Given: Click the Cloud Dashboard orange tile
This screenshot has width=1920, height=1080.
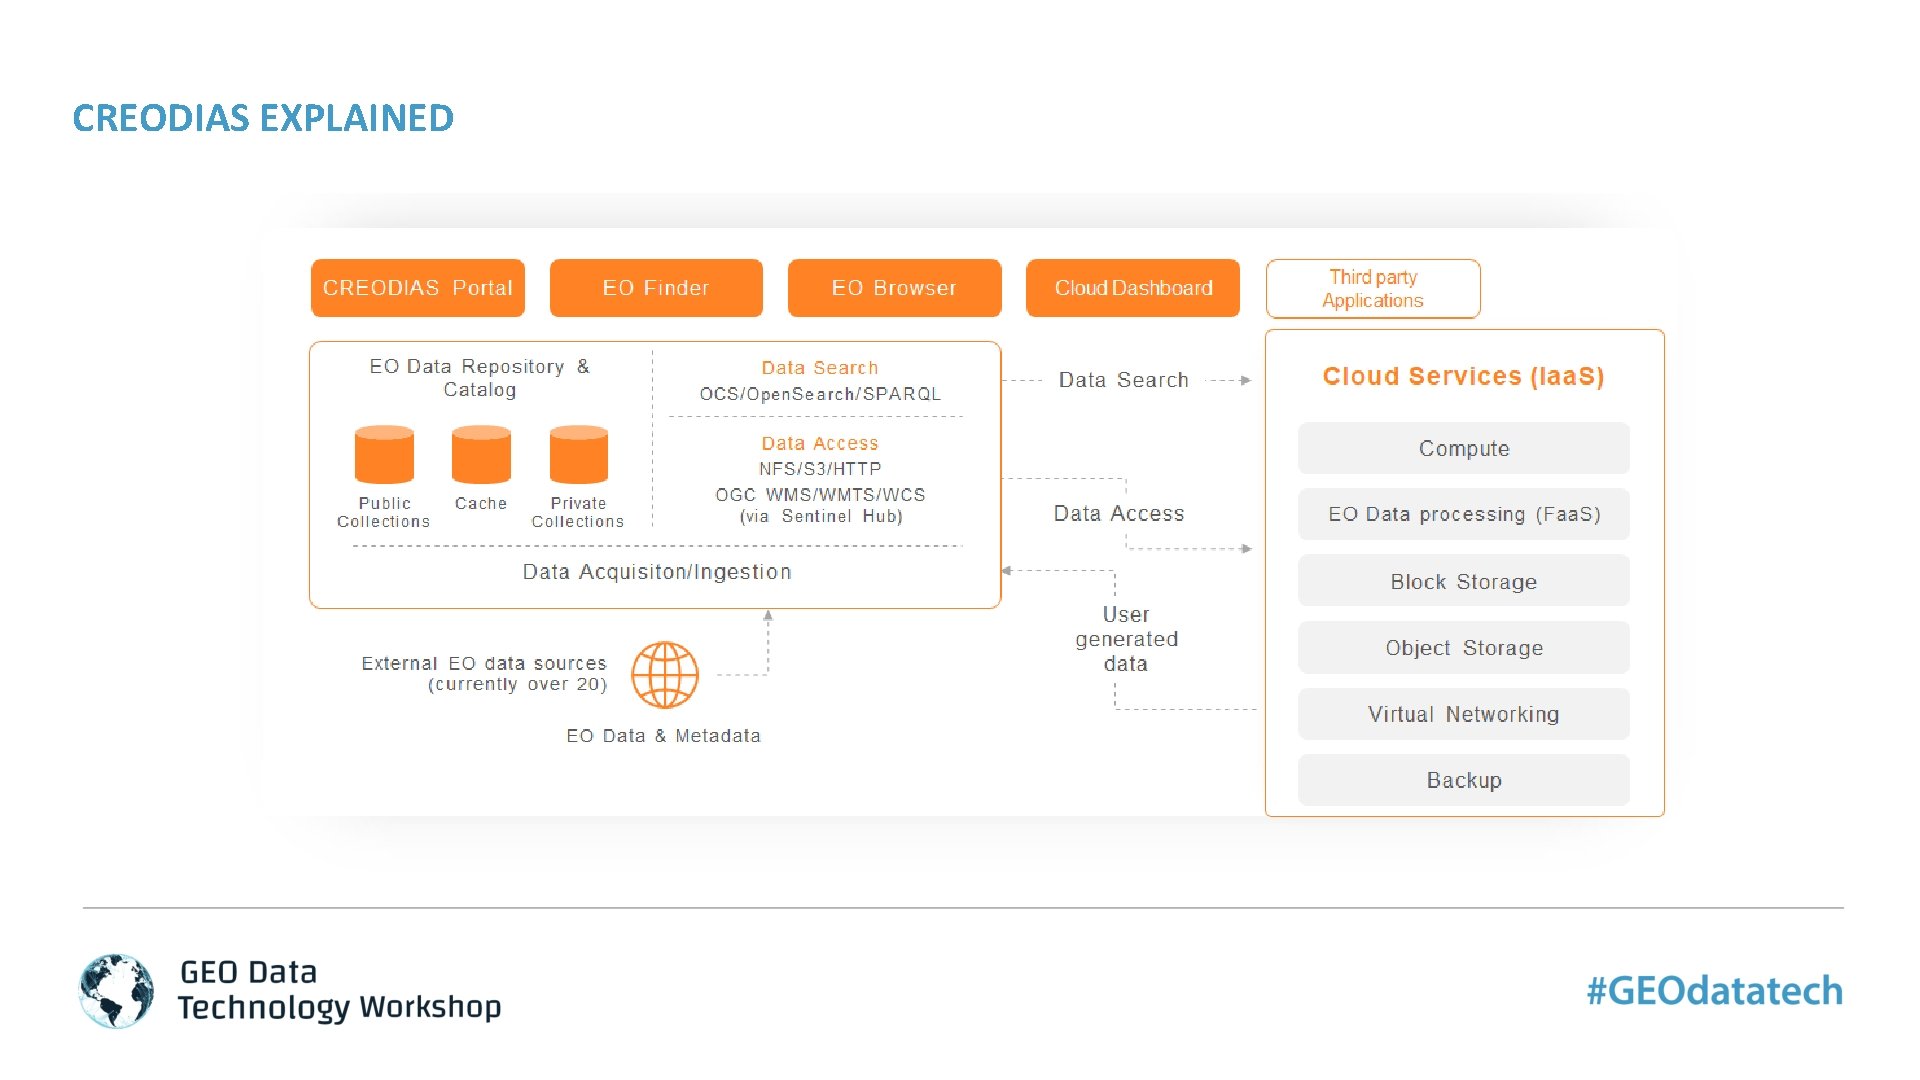Looking at the screenshot, I should click(x=1133, y=288).
